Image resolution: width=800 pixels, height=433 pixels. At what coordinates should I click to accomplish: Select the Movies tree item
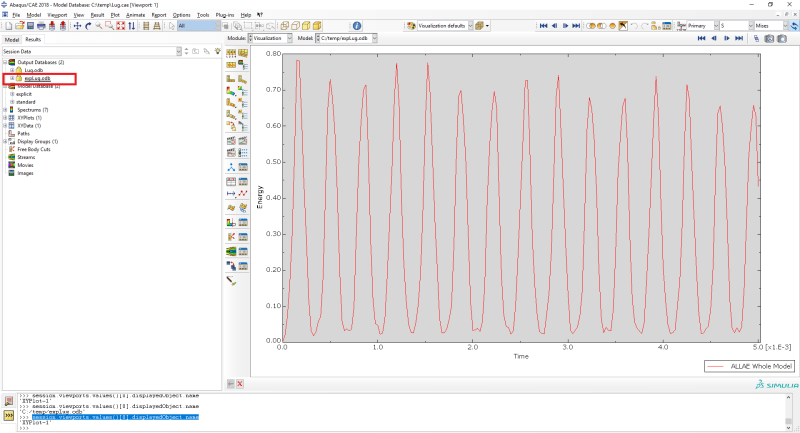click(x=25, y=165)
